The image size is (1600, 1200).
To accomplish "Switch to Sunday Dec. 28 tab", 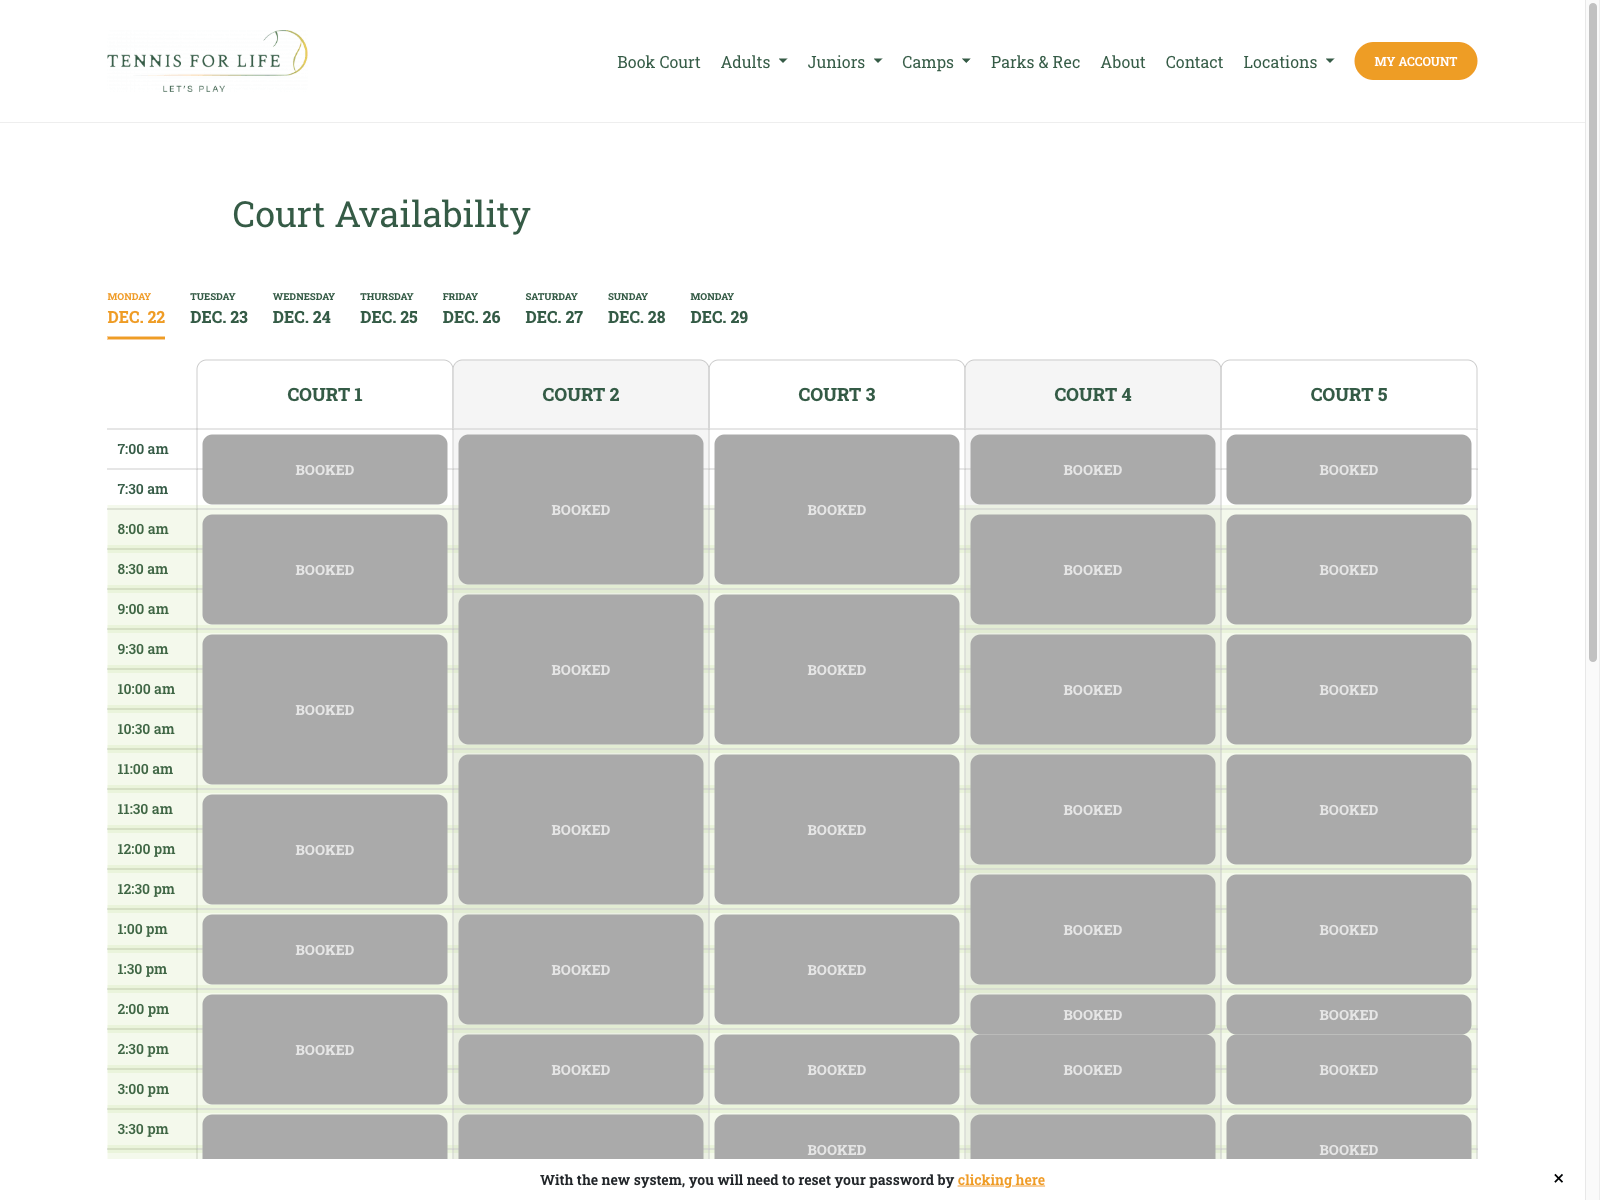I will coord(636,309).
